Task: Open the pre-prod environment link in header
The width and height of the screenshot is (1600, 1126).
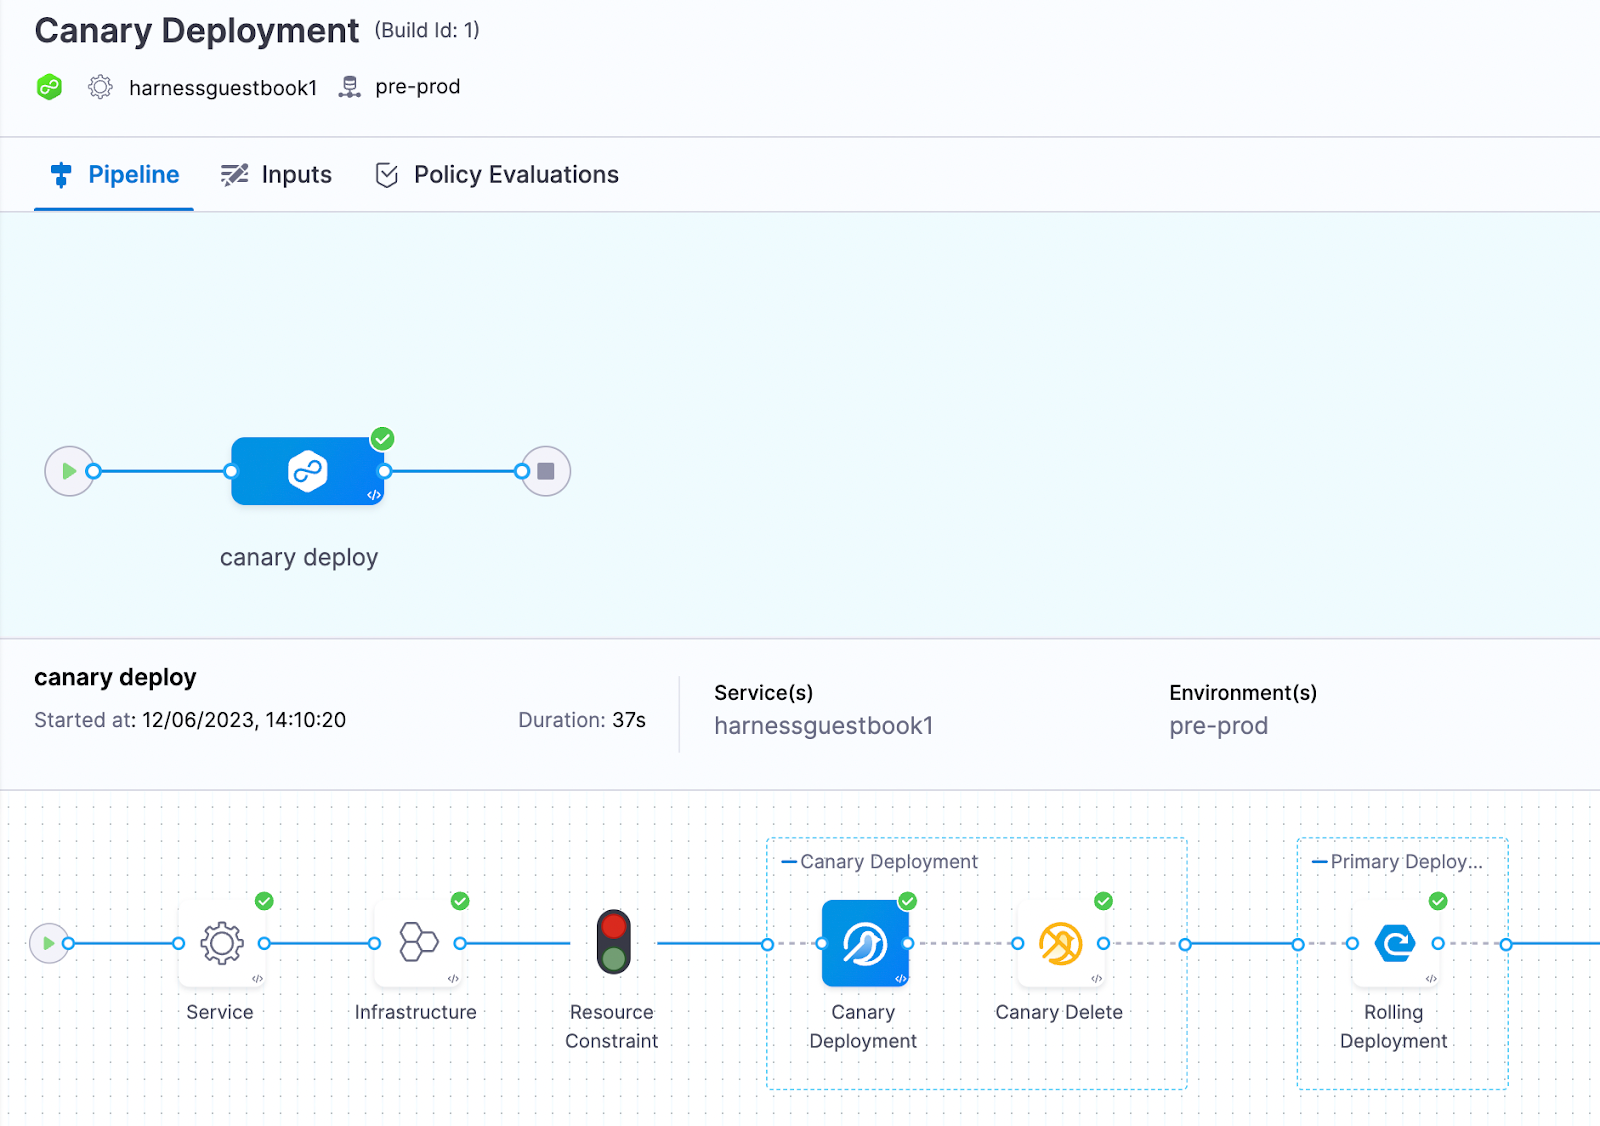Action: pos(418,87)
